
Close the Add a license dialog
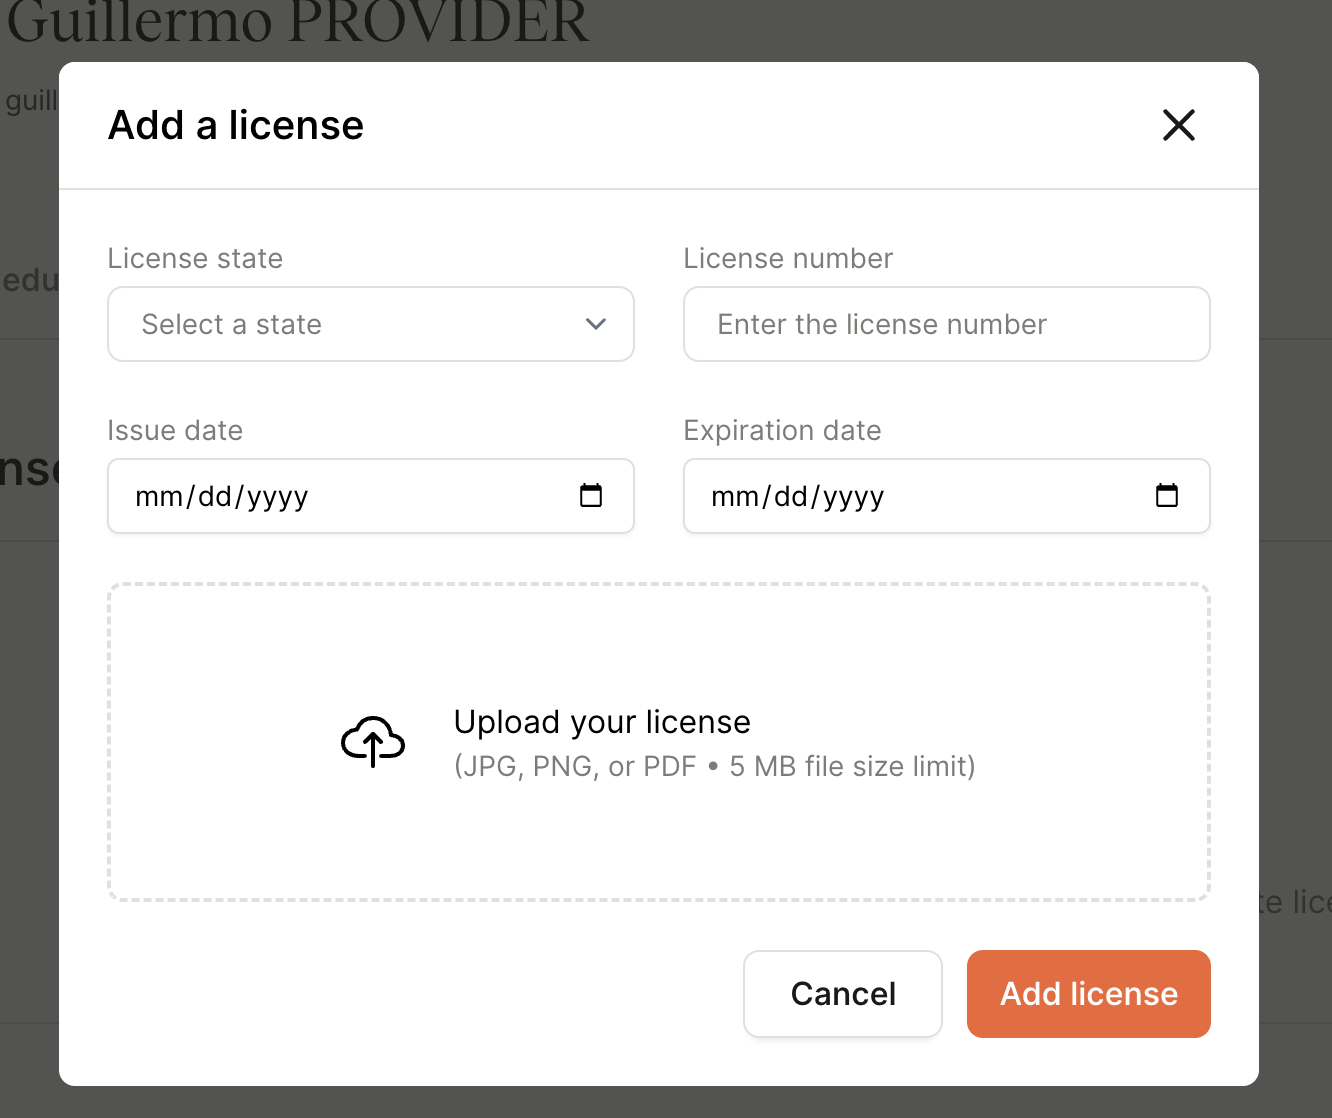click(x=1179, y=125)
